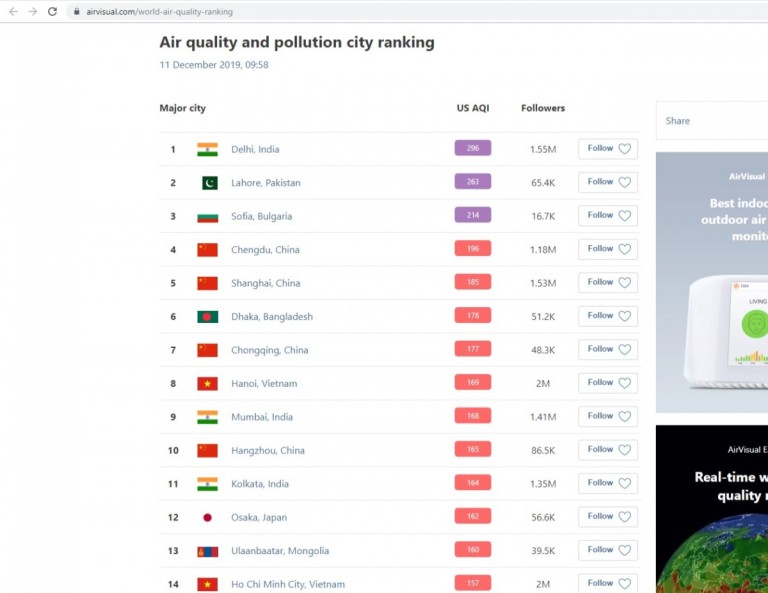Click the US AQI column header
Viewport: 768px width, 593px height.
point(472,108)
